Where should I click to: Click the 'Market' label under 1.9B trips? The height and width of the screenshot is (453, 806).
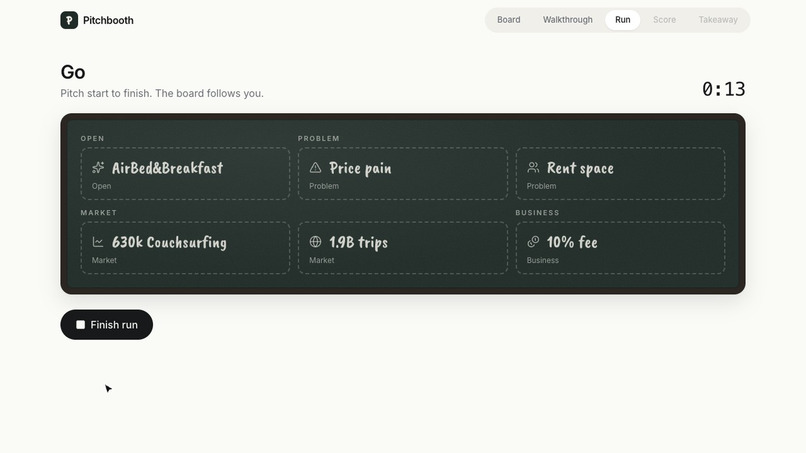tap(322, 260)
